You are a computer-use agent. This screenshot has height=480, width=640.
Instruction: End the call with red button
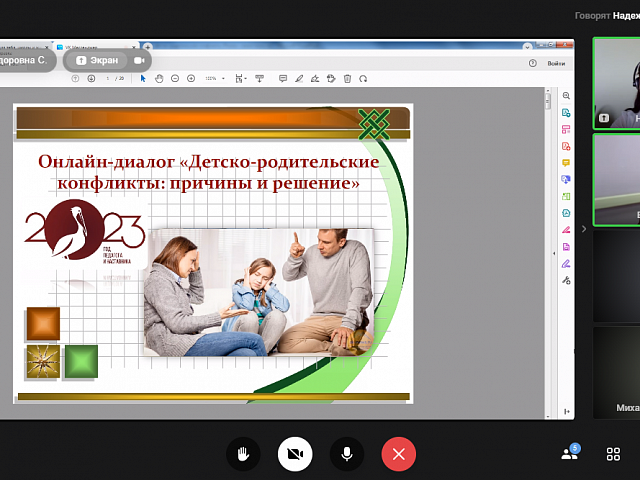click(398, 454)
